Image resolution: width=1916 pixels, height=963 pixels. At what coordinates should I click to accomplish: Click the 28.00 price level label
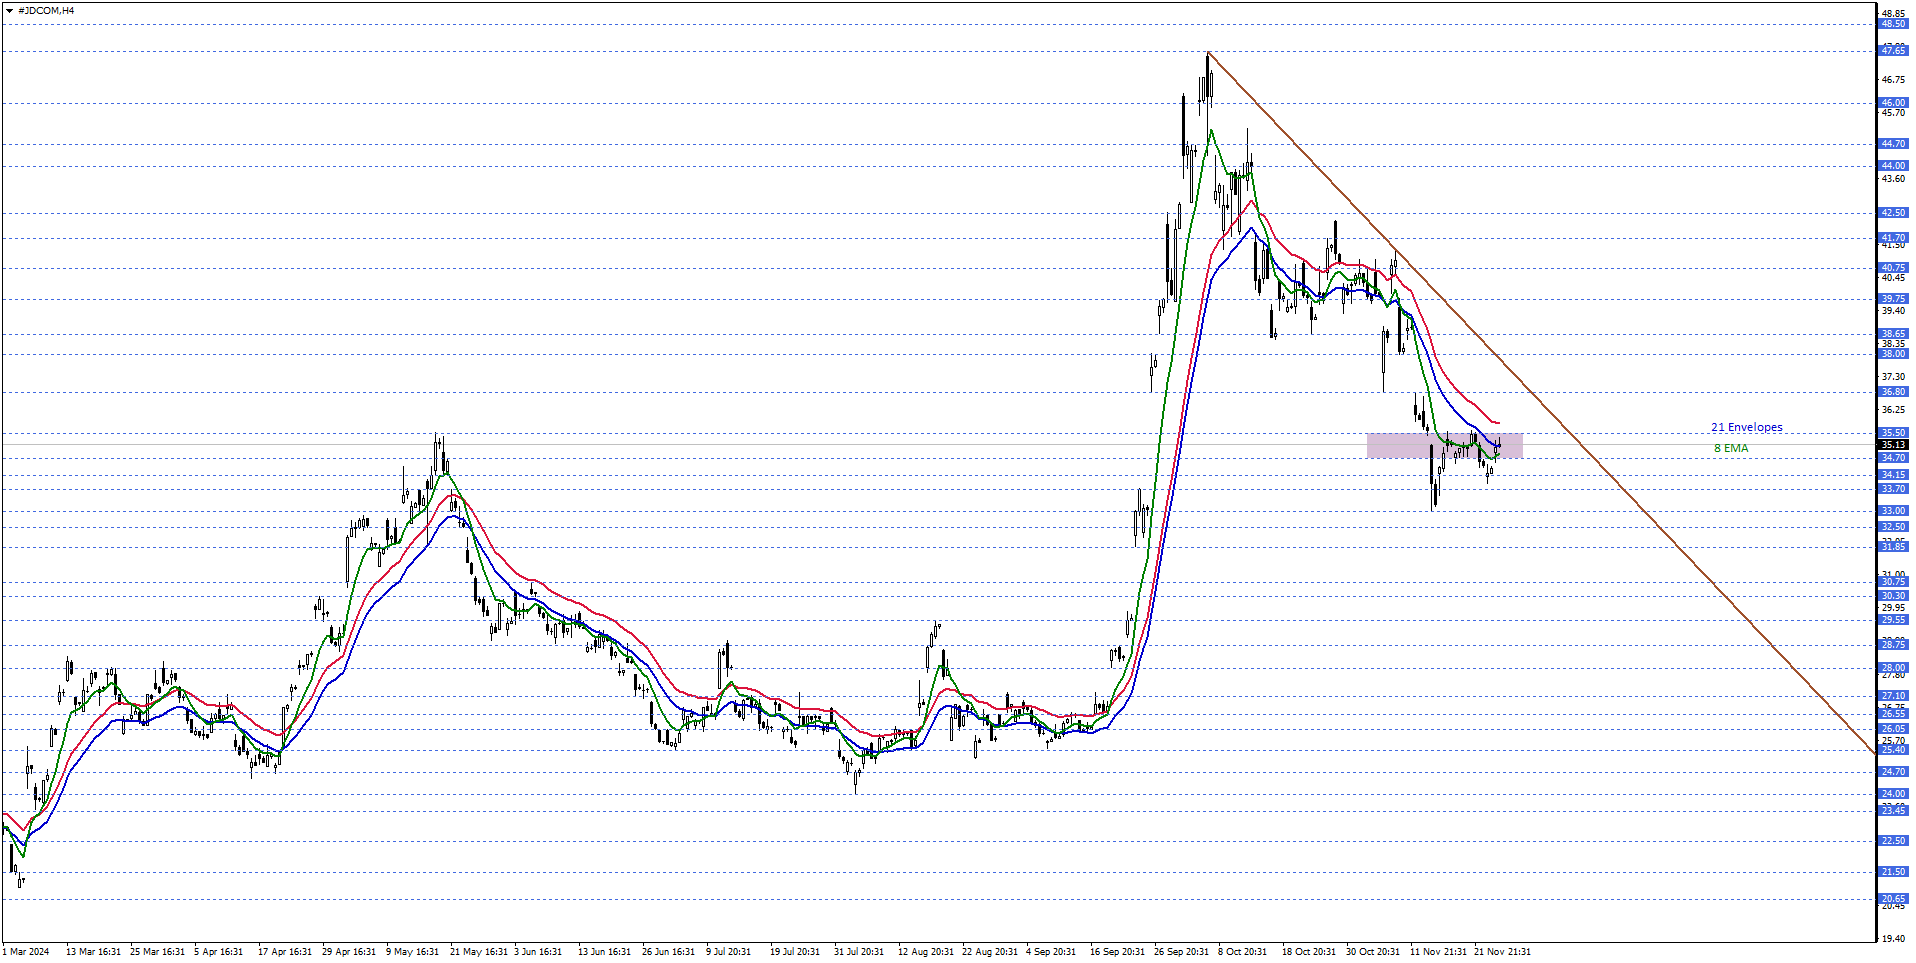[1893, 668]
